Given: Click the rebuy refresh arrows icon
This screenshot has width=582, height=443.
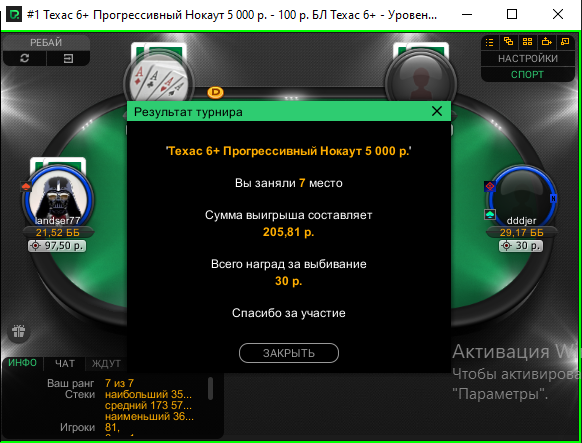Looking at the screenshot, I should pos(24,58).
